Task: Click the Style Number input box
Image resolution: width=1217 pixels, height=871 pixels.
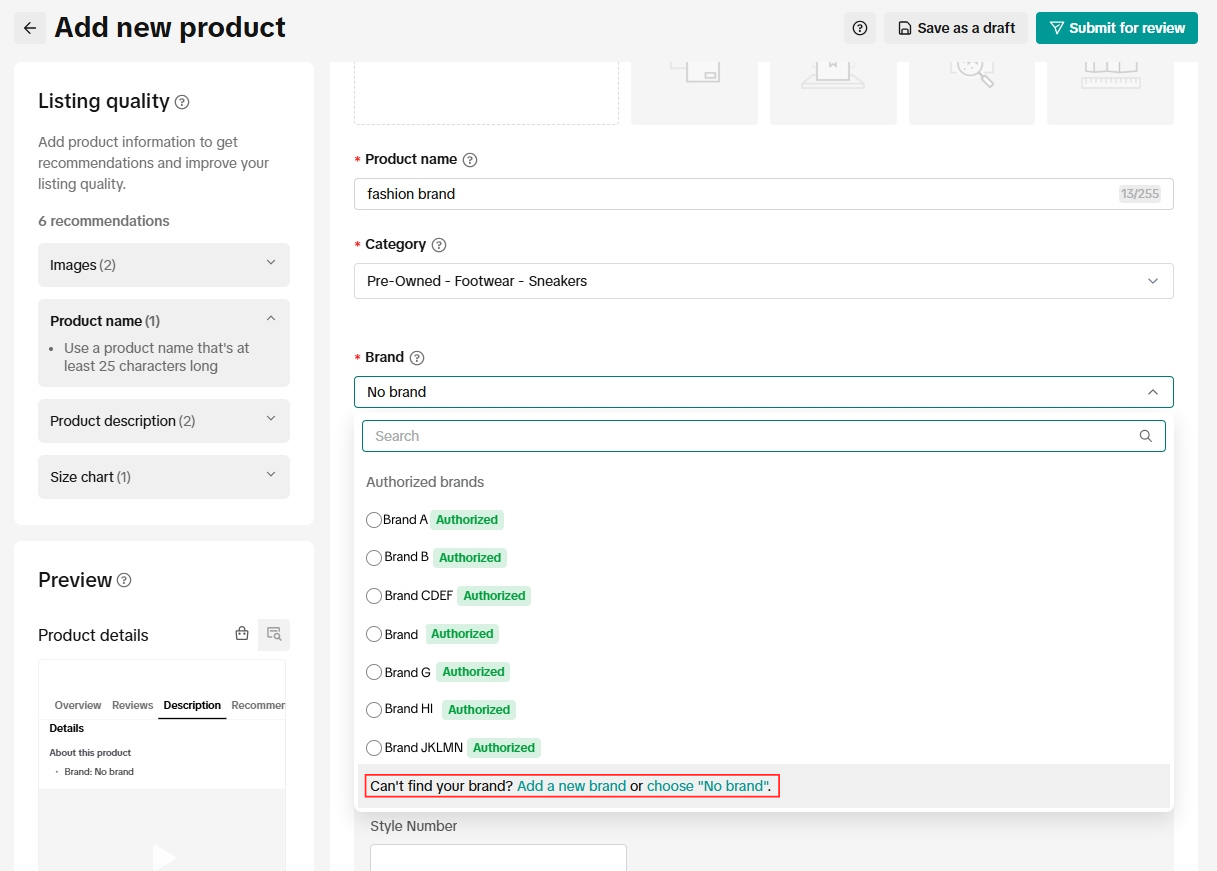Action: [x=498, y=858]
